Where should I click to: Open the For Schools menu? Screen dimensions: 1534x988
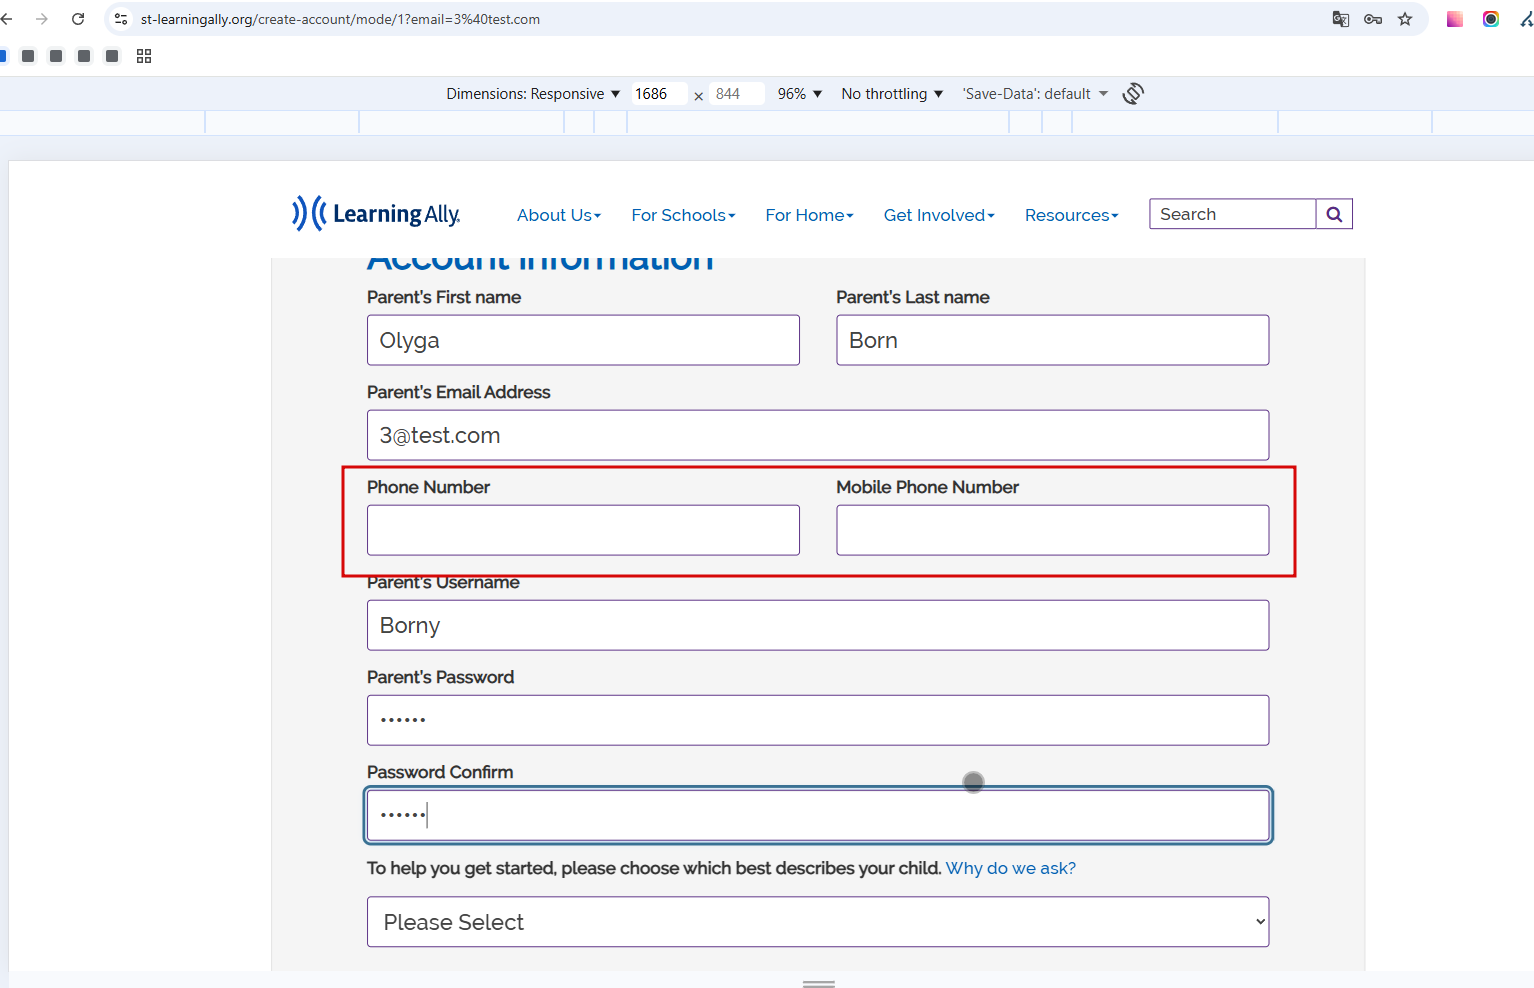pos(683,215)
